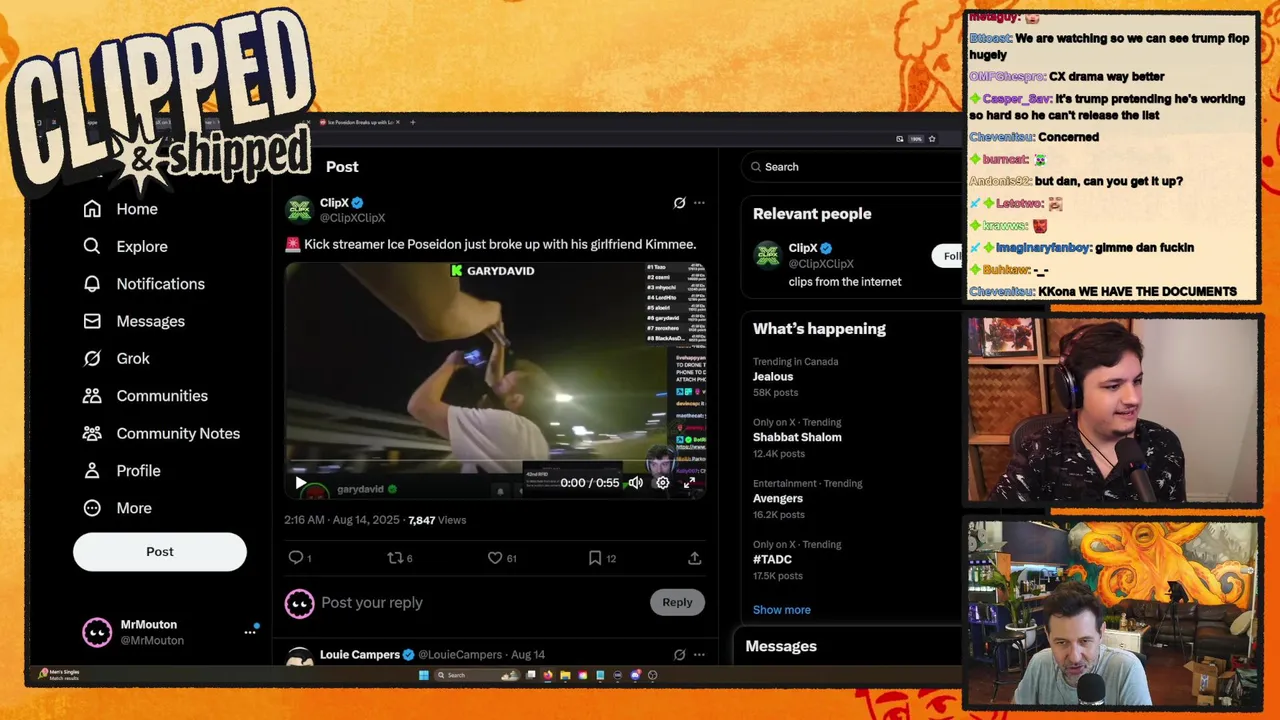Bookmark page with browser star icon
This screenshot has height=720, width=1280.
coord(932,139)
